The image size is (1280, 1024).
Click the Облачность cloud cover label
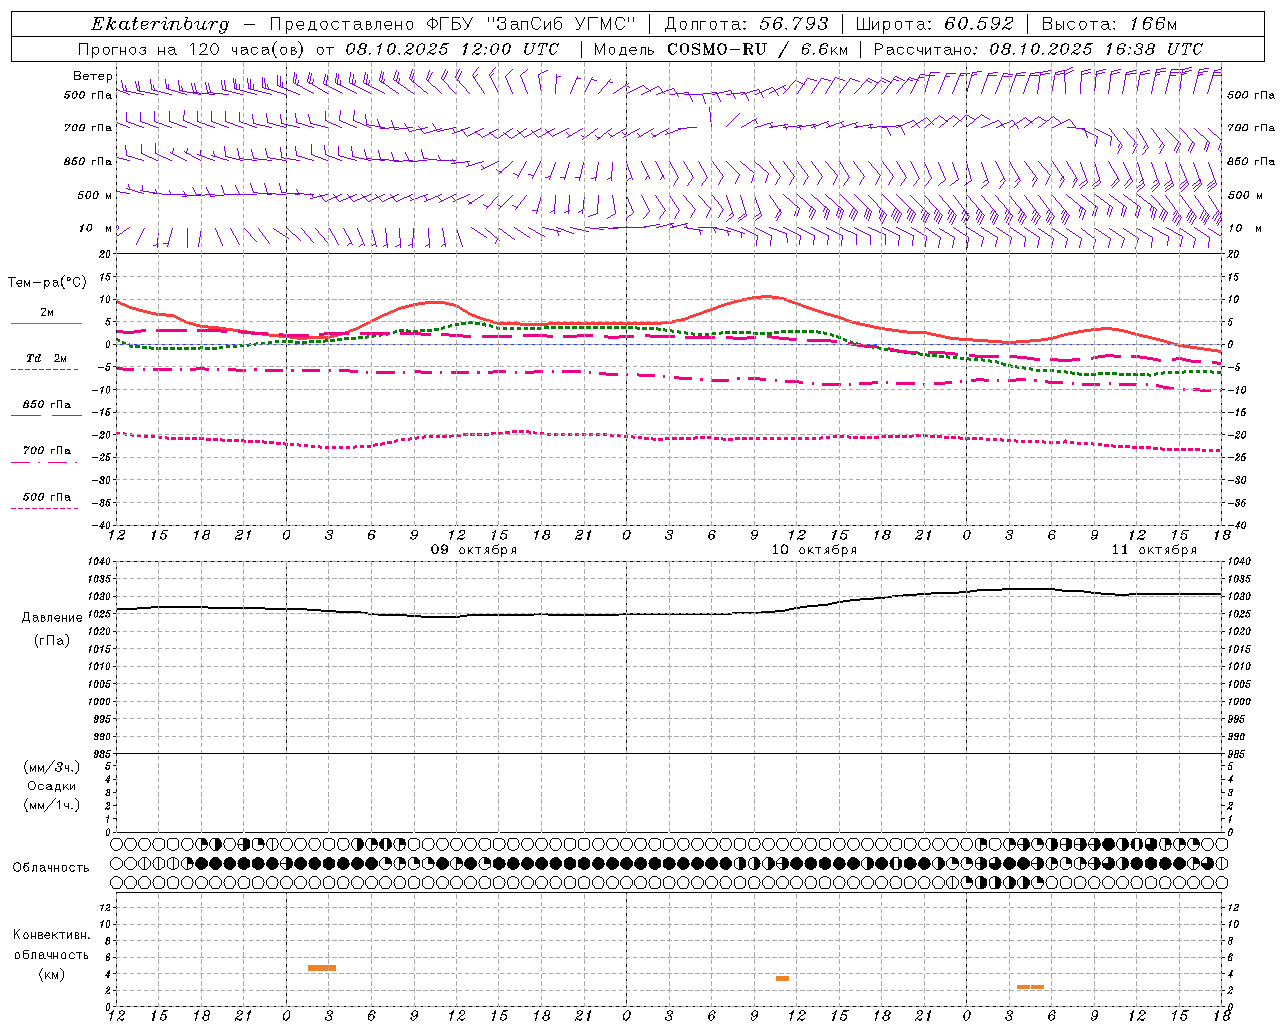pos(51,868)
